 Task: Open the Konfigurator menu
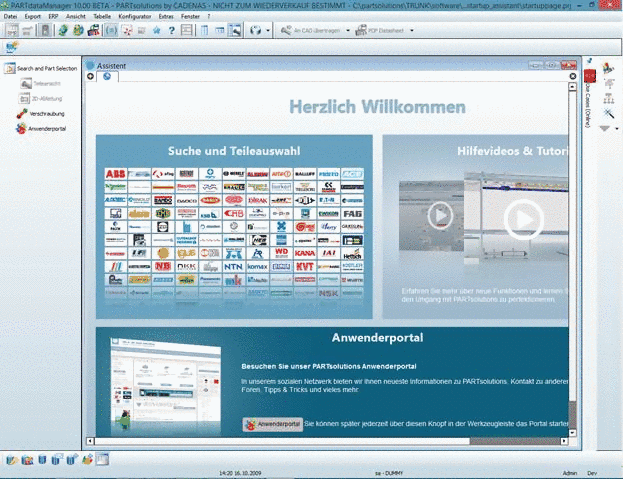(135, 16)
